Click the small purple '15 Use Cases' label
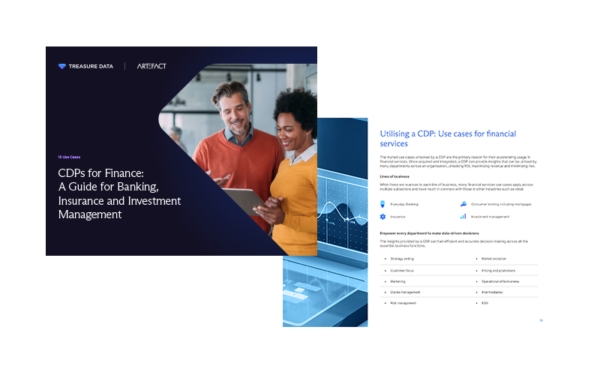 (x=69, y=157)
